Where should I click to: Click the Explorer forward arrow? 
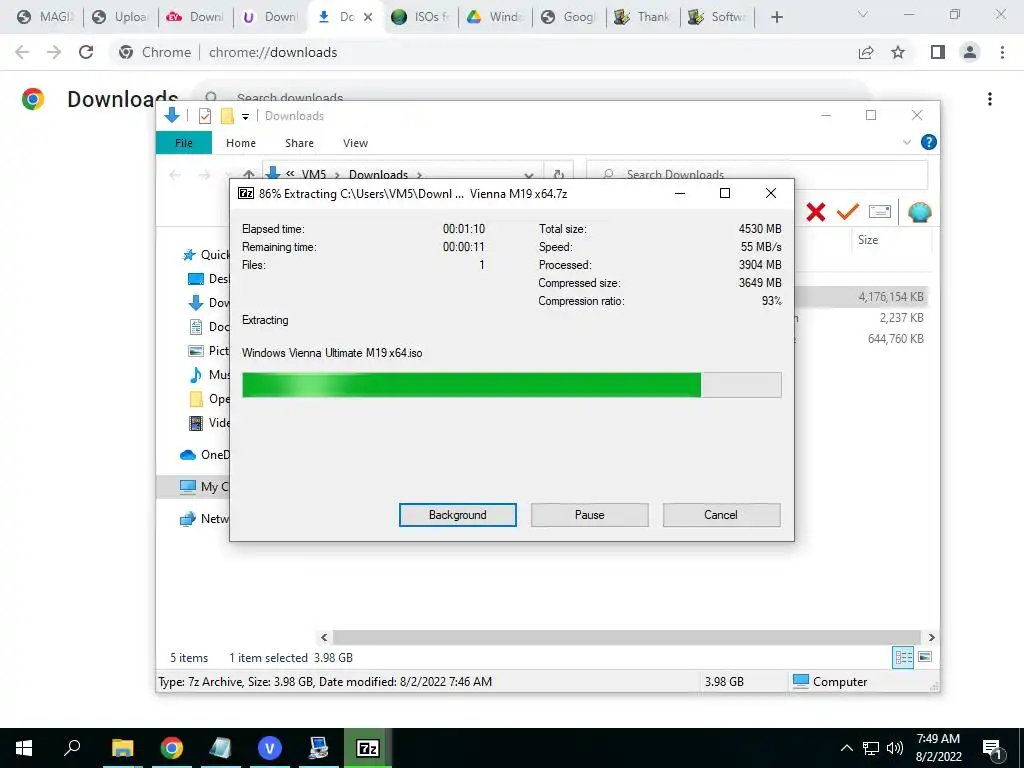coord(204,174)
